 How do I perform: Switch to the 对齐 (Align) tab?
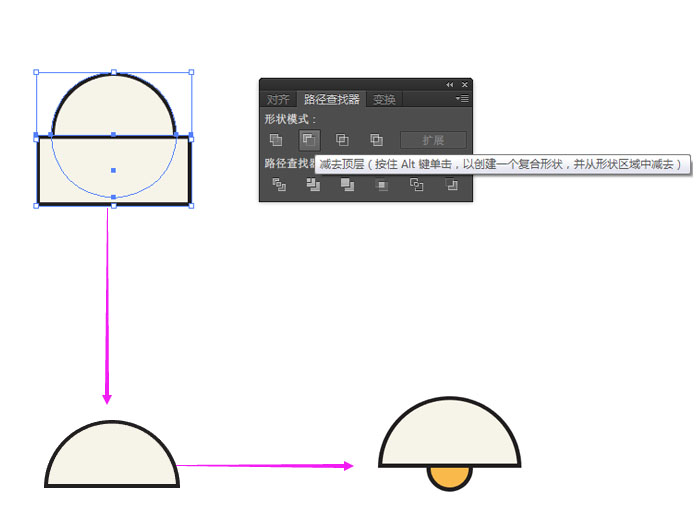(x=278, y=99)
